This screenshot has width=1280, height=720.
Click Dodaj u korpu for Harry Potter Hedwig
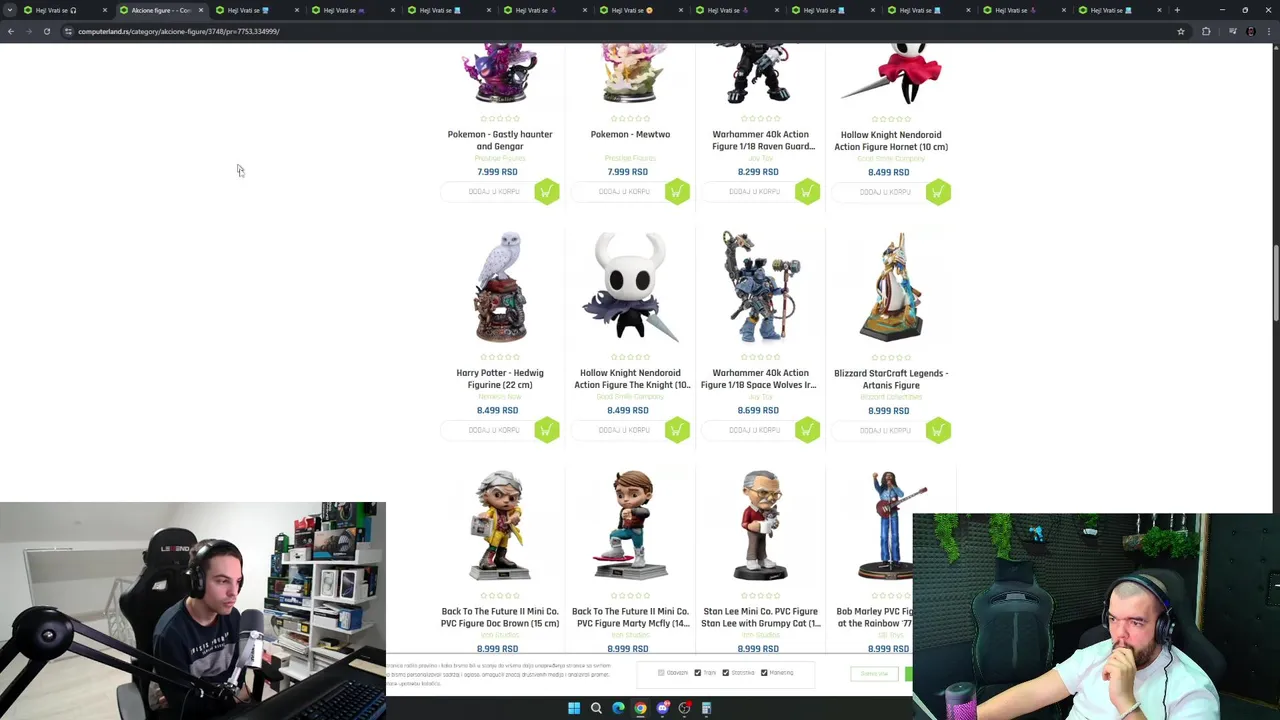(494, 430)
